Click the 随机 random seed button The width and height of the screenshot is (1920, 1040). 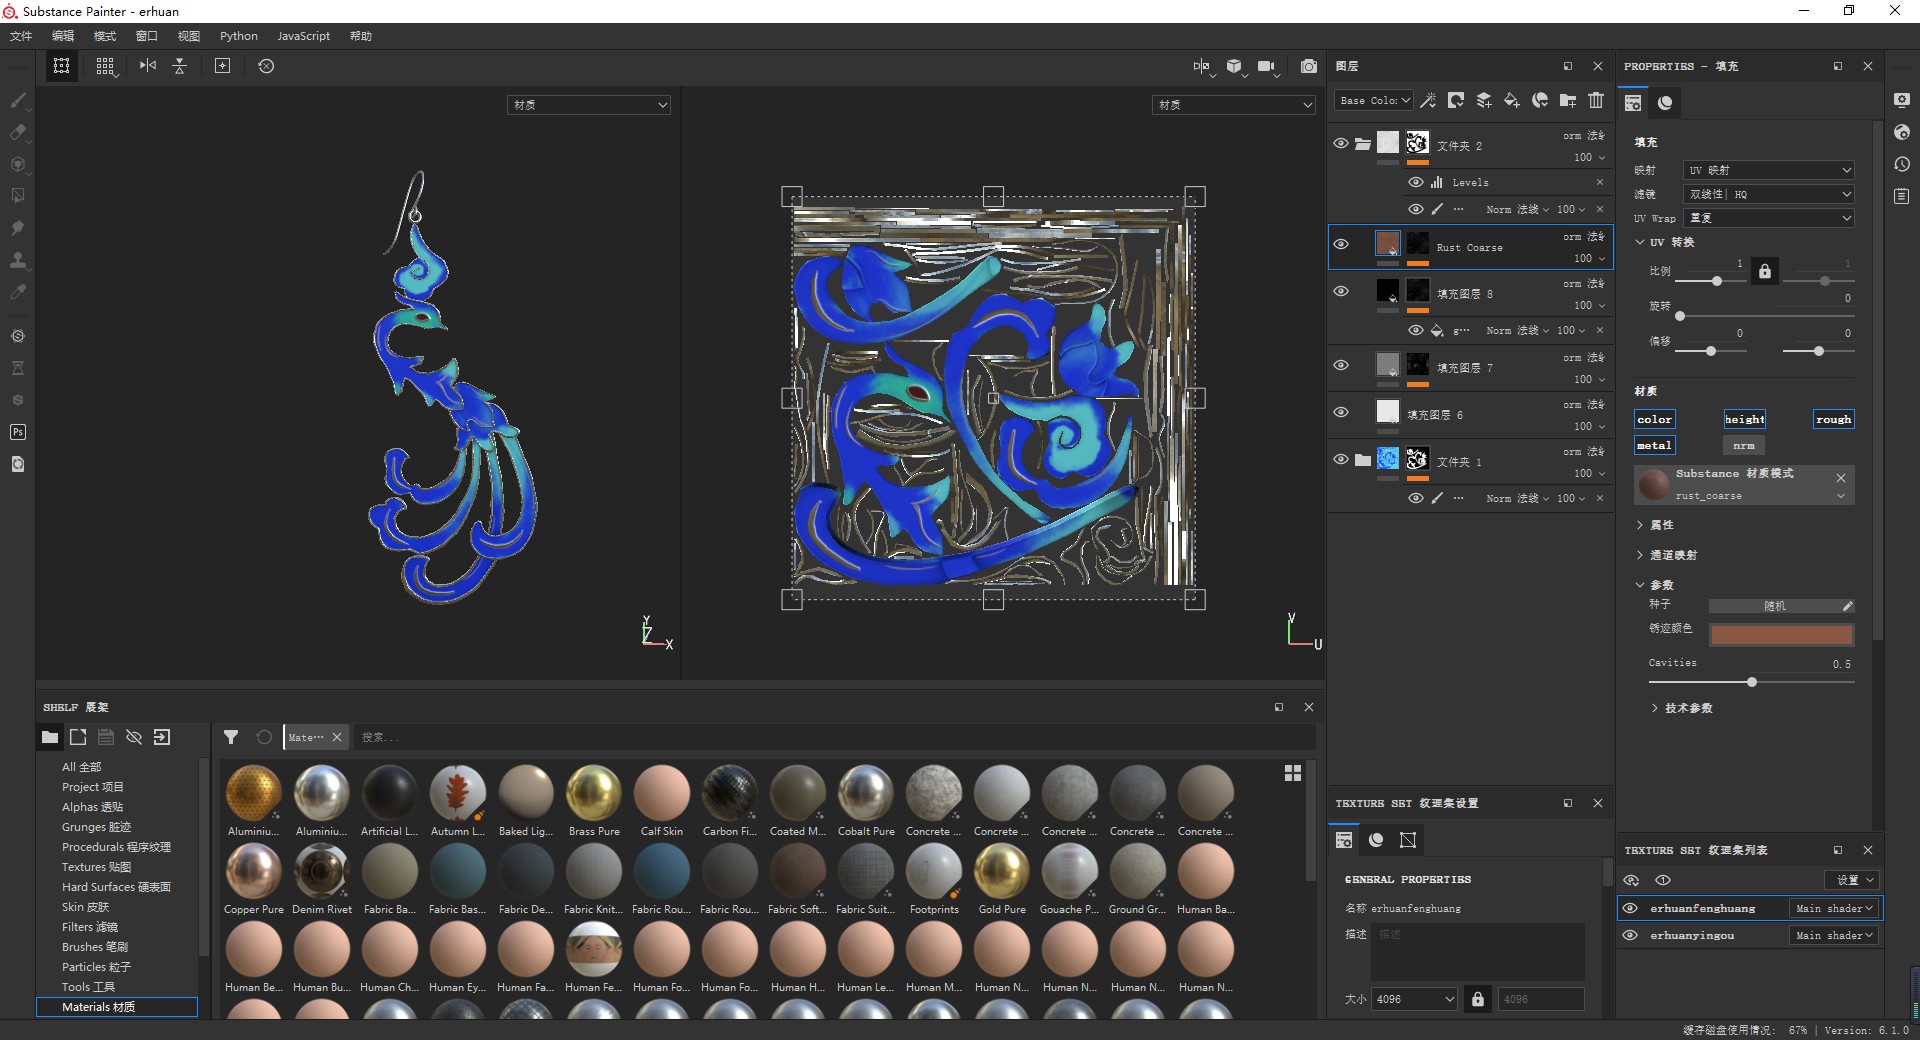[x=1775, y=606]
